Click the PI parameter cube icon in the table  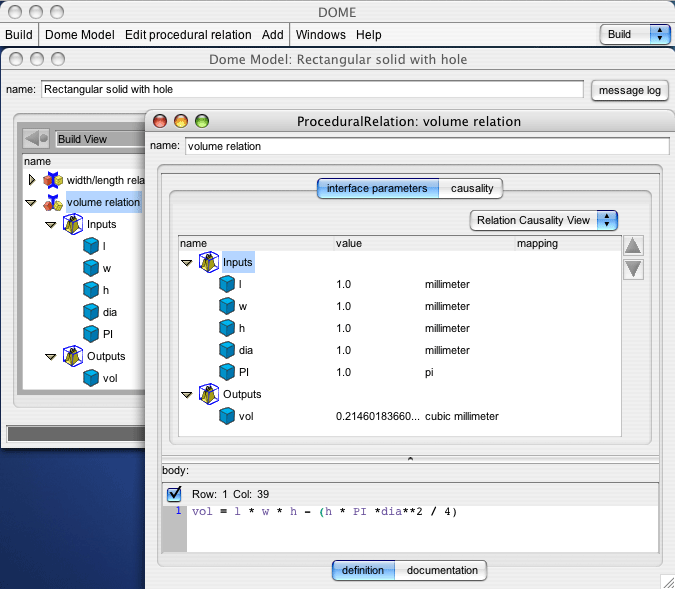[227, 372]
